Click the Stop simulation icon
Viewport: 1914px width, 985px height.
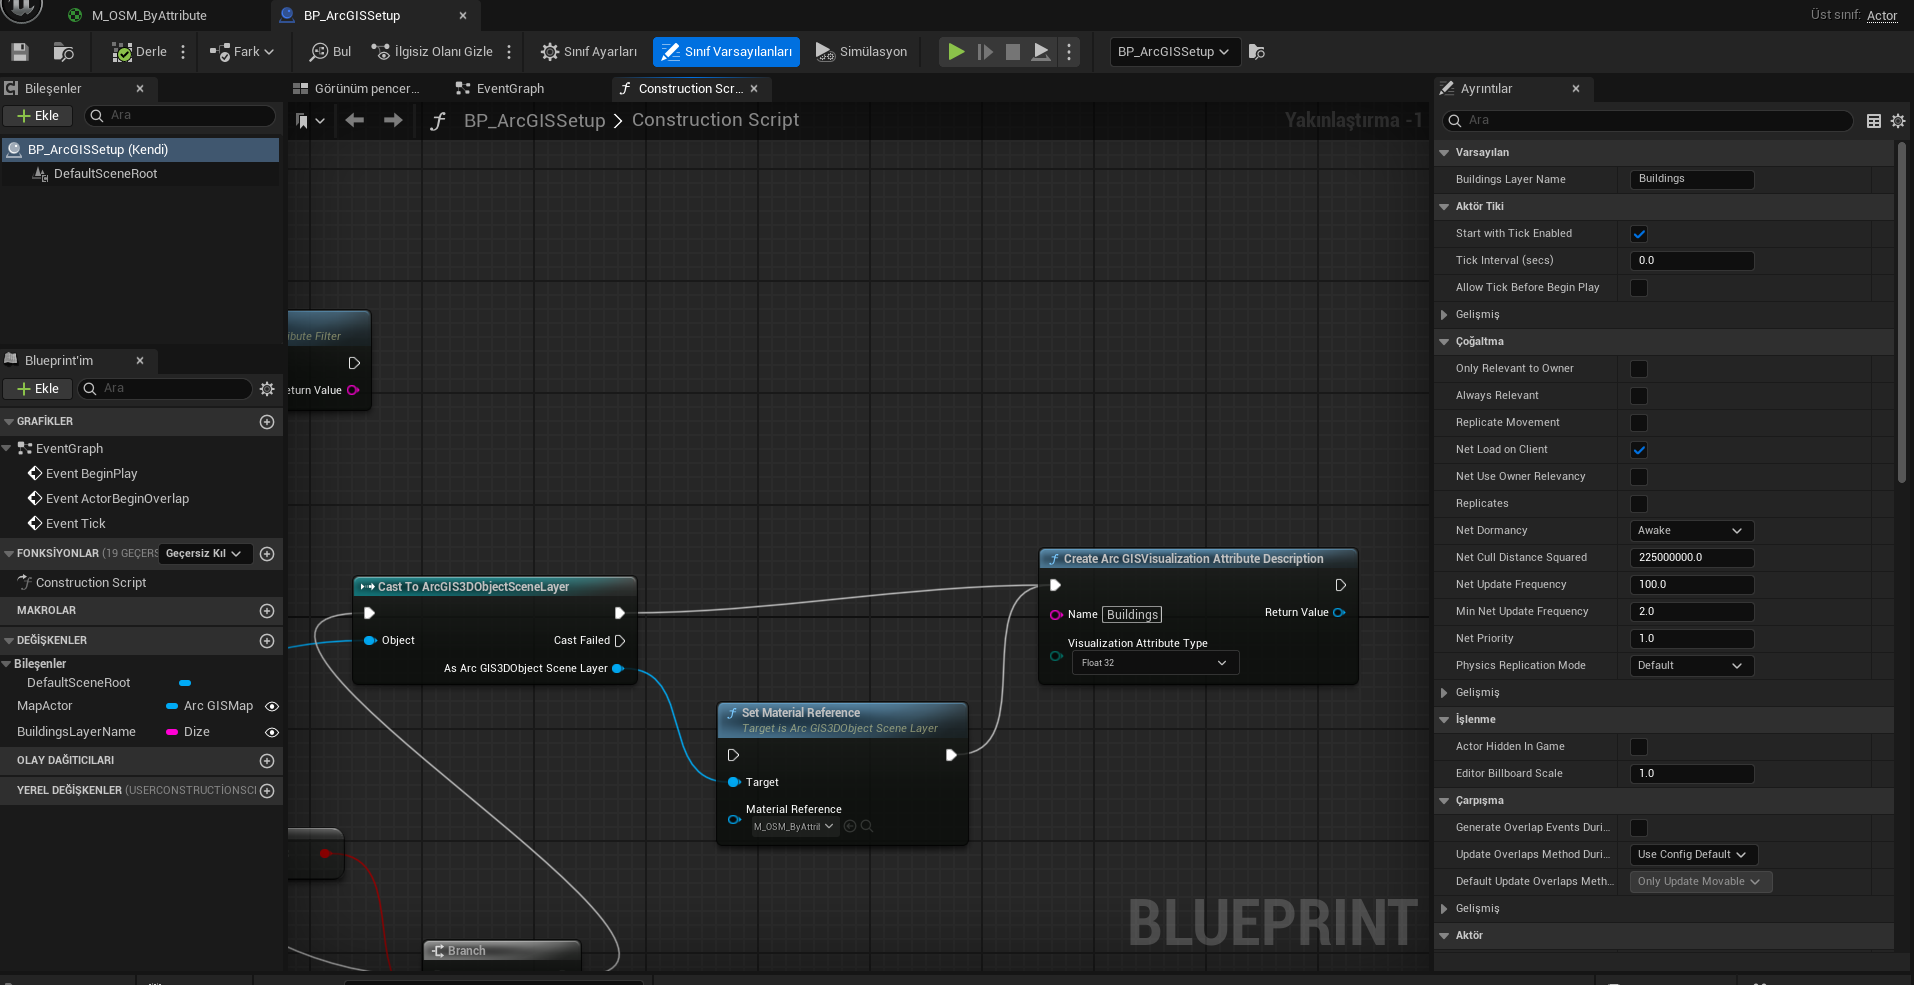tap(1013, 52)
